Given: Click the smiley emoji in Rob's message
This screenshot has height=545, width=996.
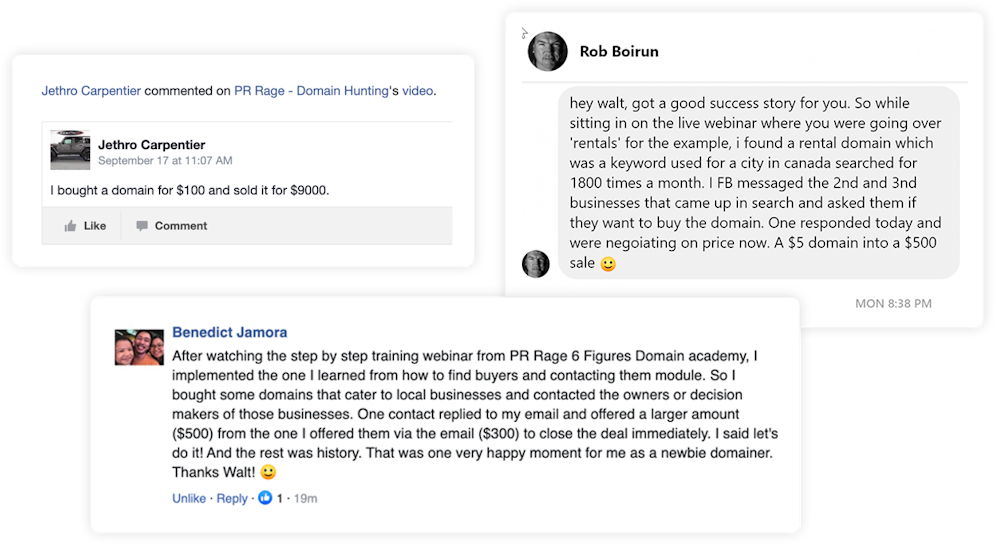Looking at the screenshot, I should pyautogui.click(x=607, y=264).
